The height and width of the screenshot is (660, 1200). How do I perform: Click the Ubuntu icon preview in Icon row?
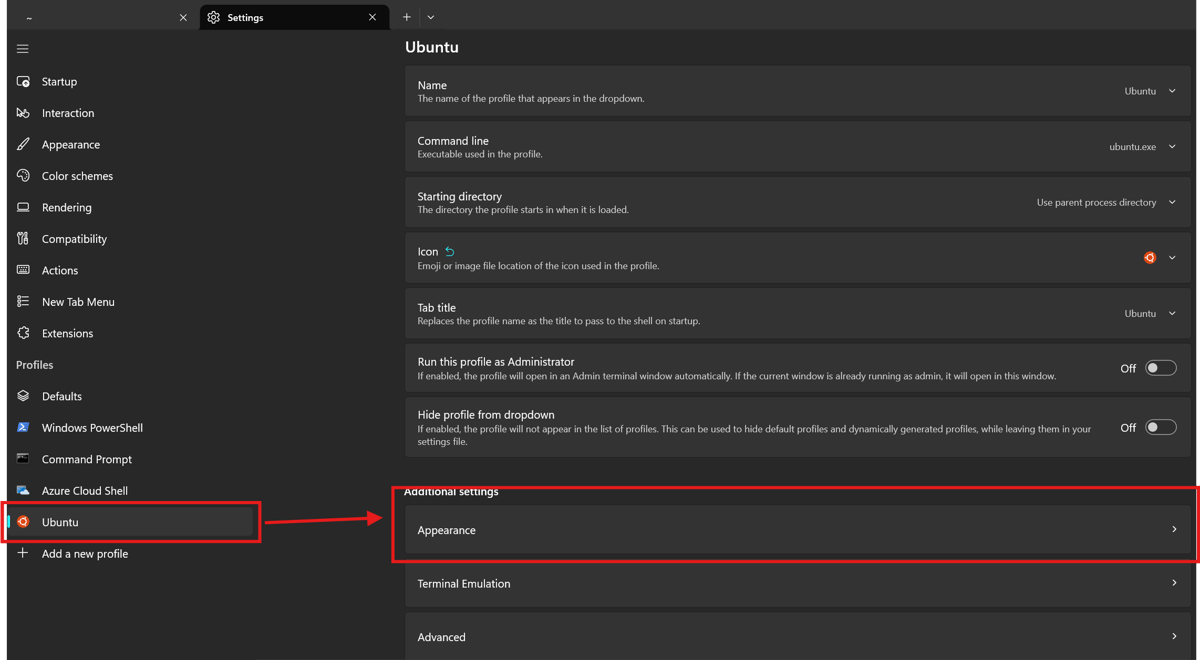click(1150, 258)
